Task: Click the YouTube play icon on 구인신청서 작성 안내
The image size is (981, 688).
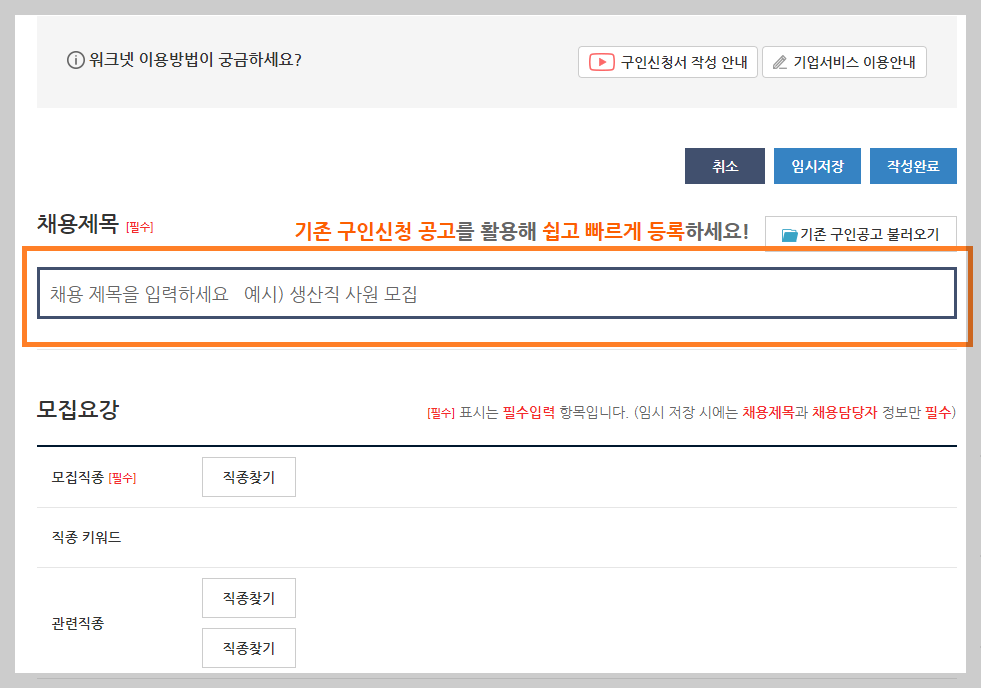Action: click(599, 61)
